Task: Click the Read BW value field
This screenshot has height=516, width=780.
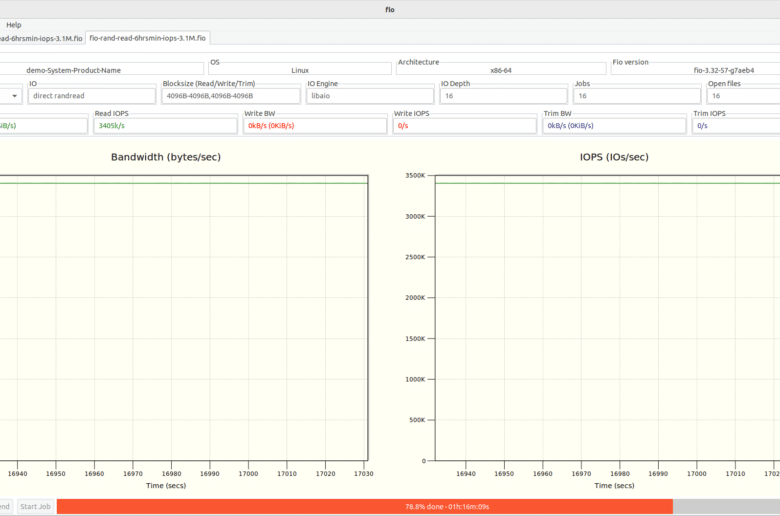Action: (44, 126)
